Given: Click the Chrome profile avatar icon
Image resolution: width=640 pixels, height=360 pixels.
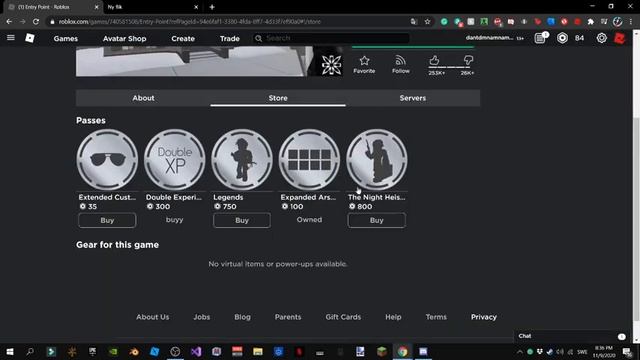Looking at the screenshot, I should (x=618, y=22).
